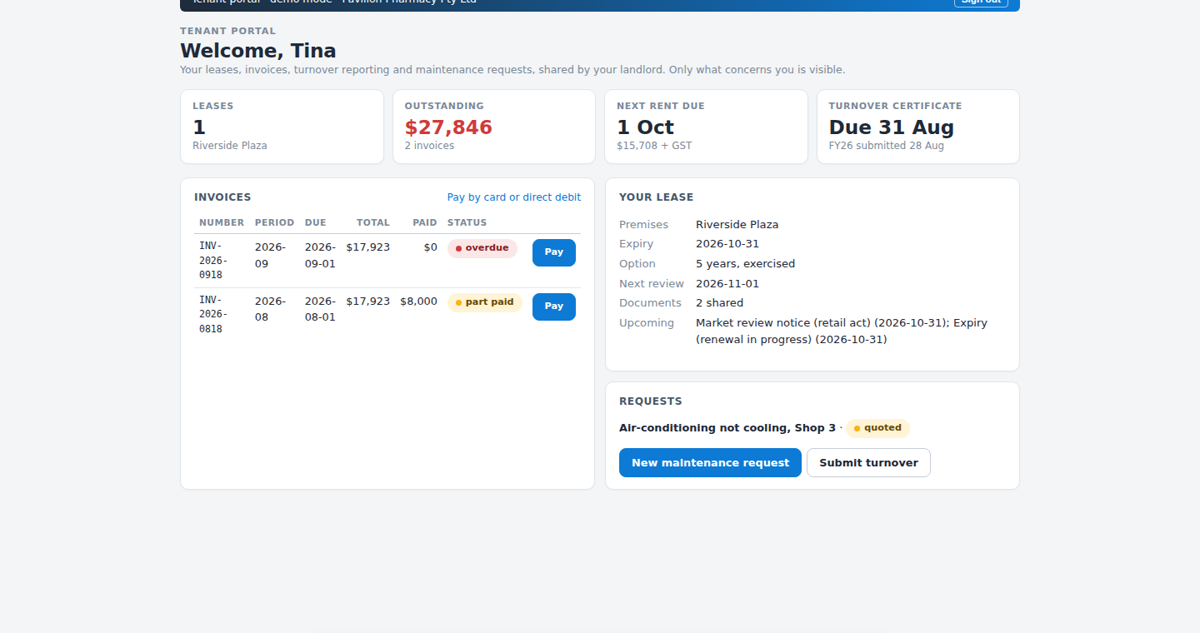1200x633 pixels.
Task: Click the 'part paid' status badge
Action: point(485,302)
